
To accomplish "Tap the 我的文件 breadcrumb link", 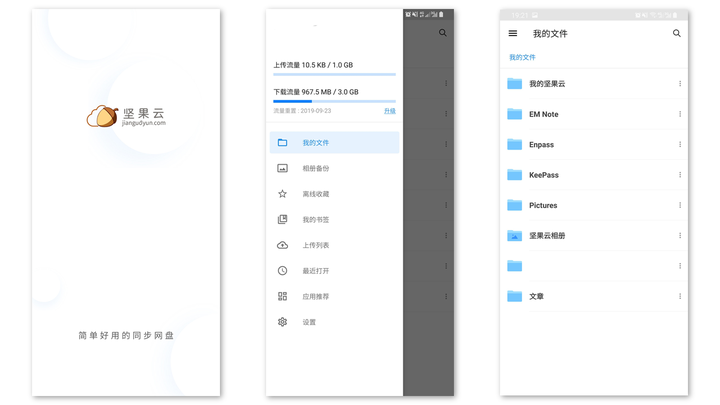I will click(522, 57).
